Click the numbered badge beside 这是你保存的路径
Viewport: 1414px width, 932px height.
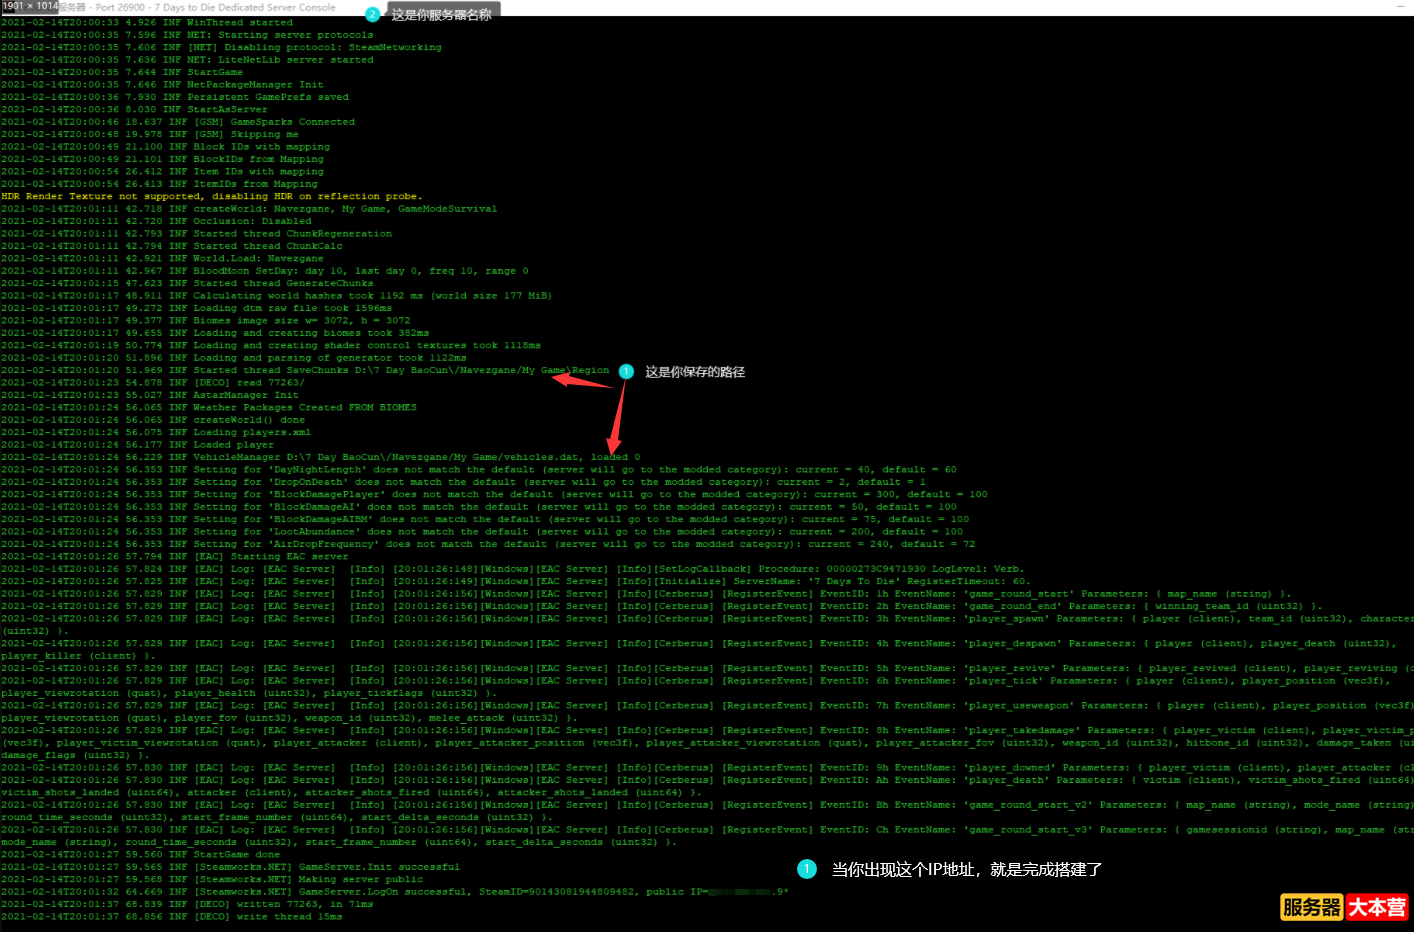point(626,372)
